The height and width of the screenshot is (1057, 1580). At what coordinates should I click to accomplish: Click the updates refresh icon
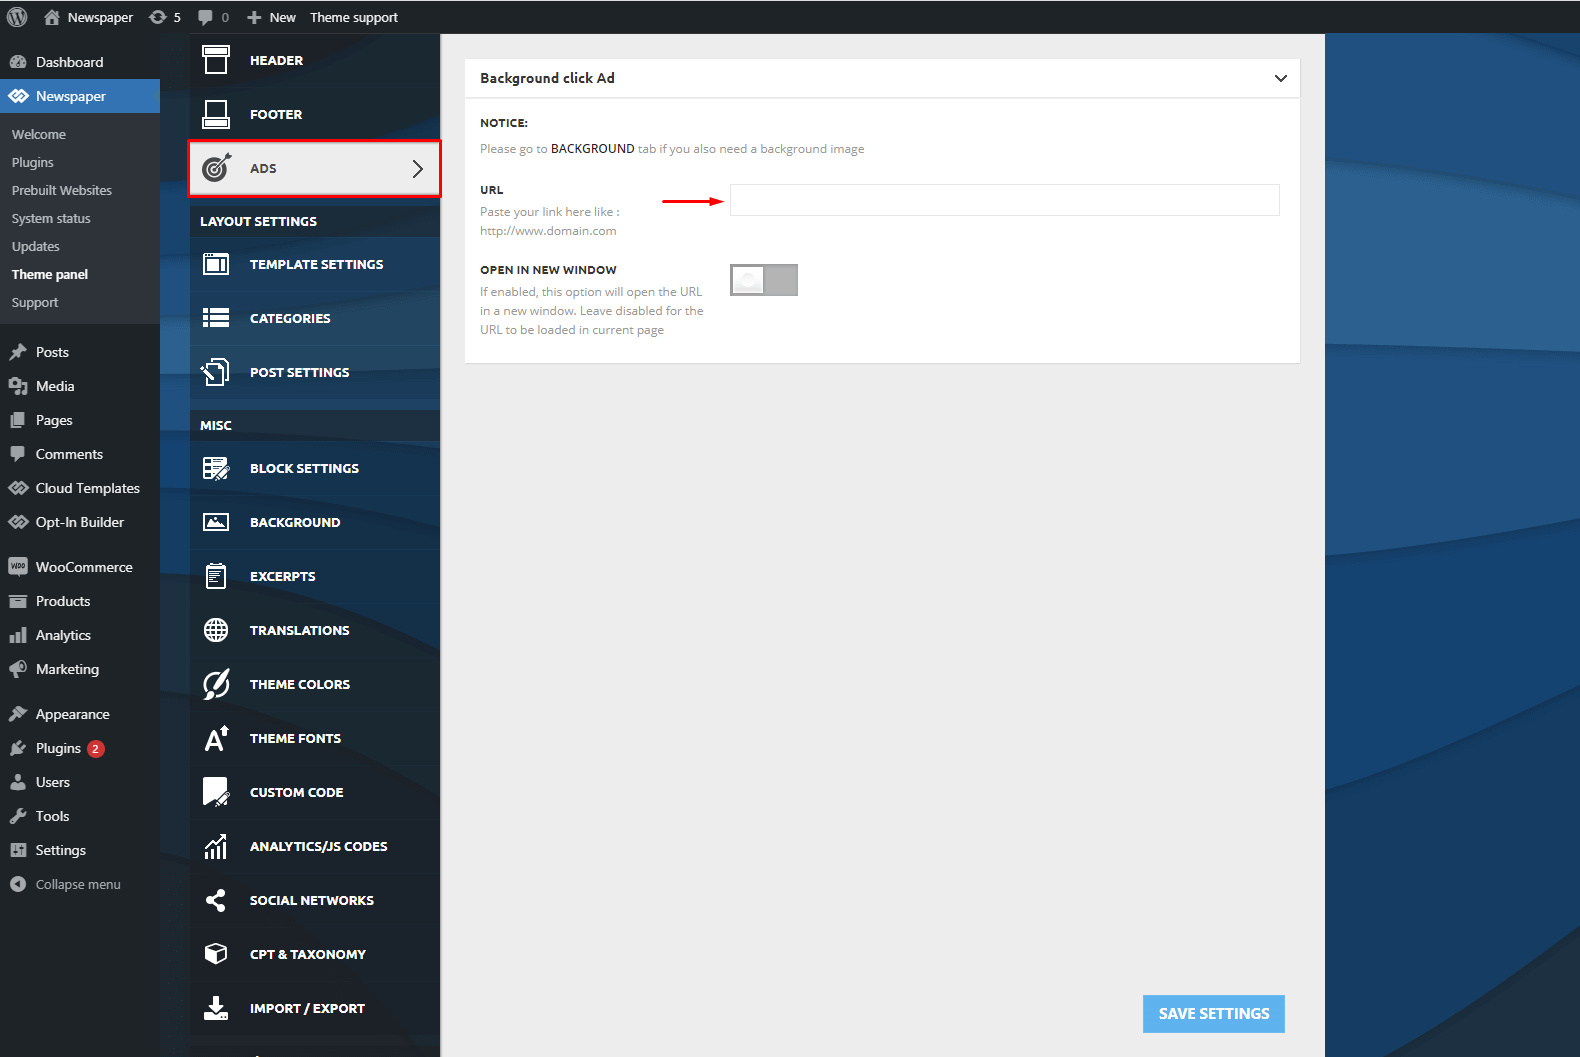click(x=157, y=17)
